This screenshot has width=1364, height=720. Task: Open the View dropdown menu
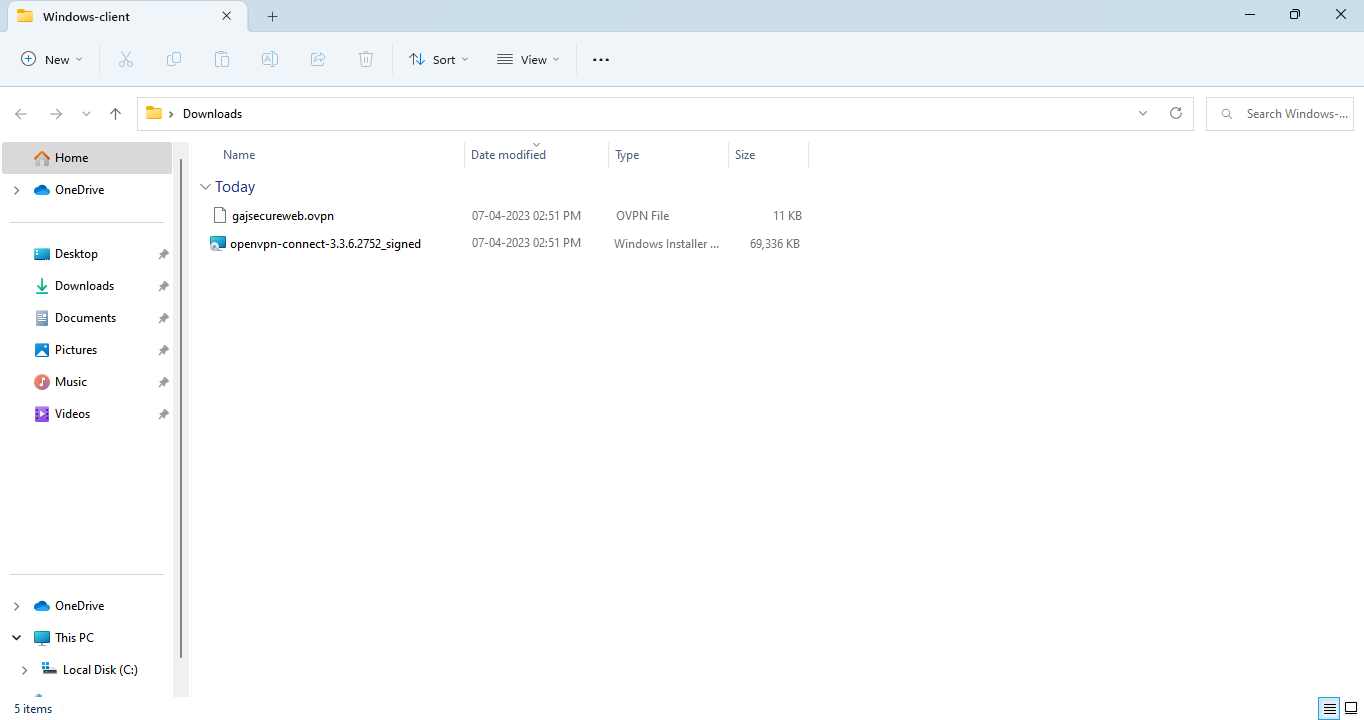coord(528,60)
